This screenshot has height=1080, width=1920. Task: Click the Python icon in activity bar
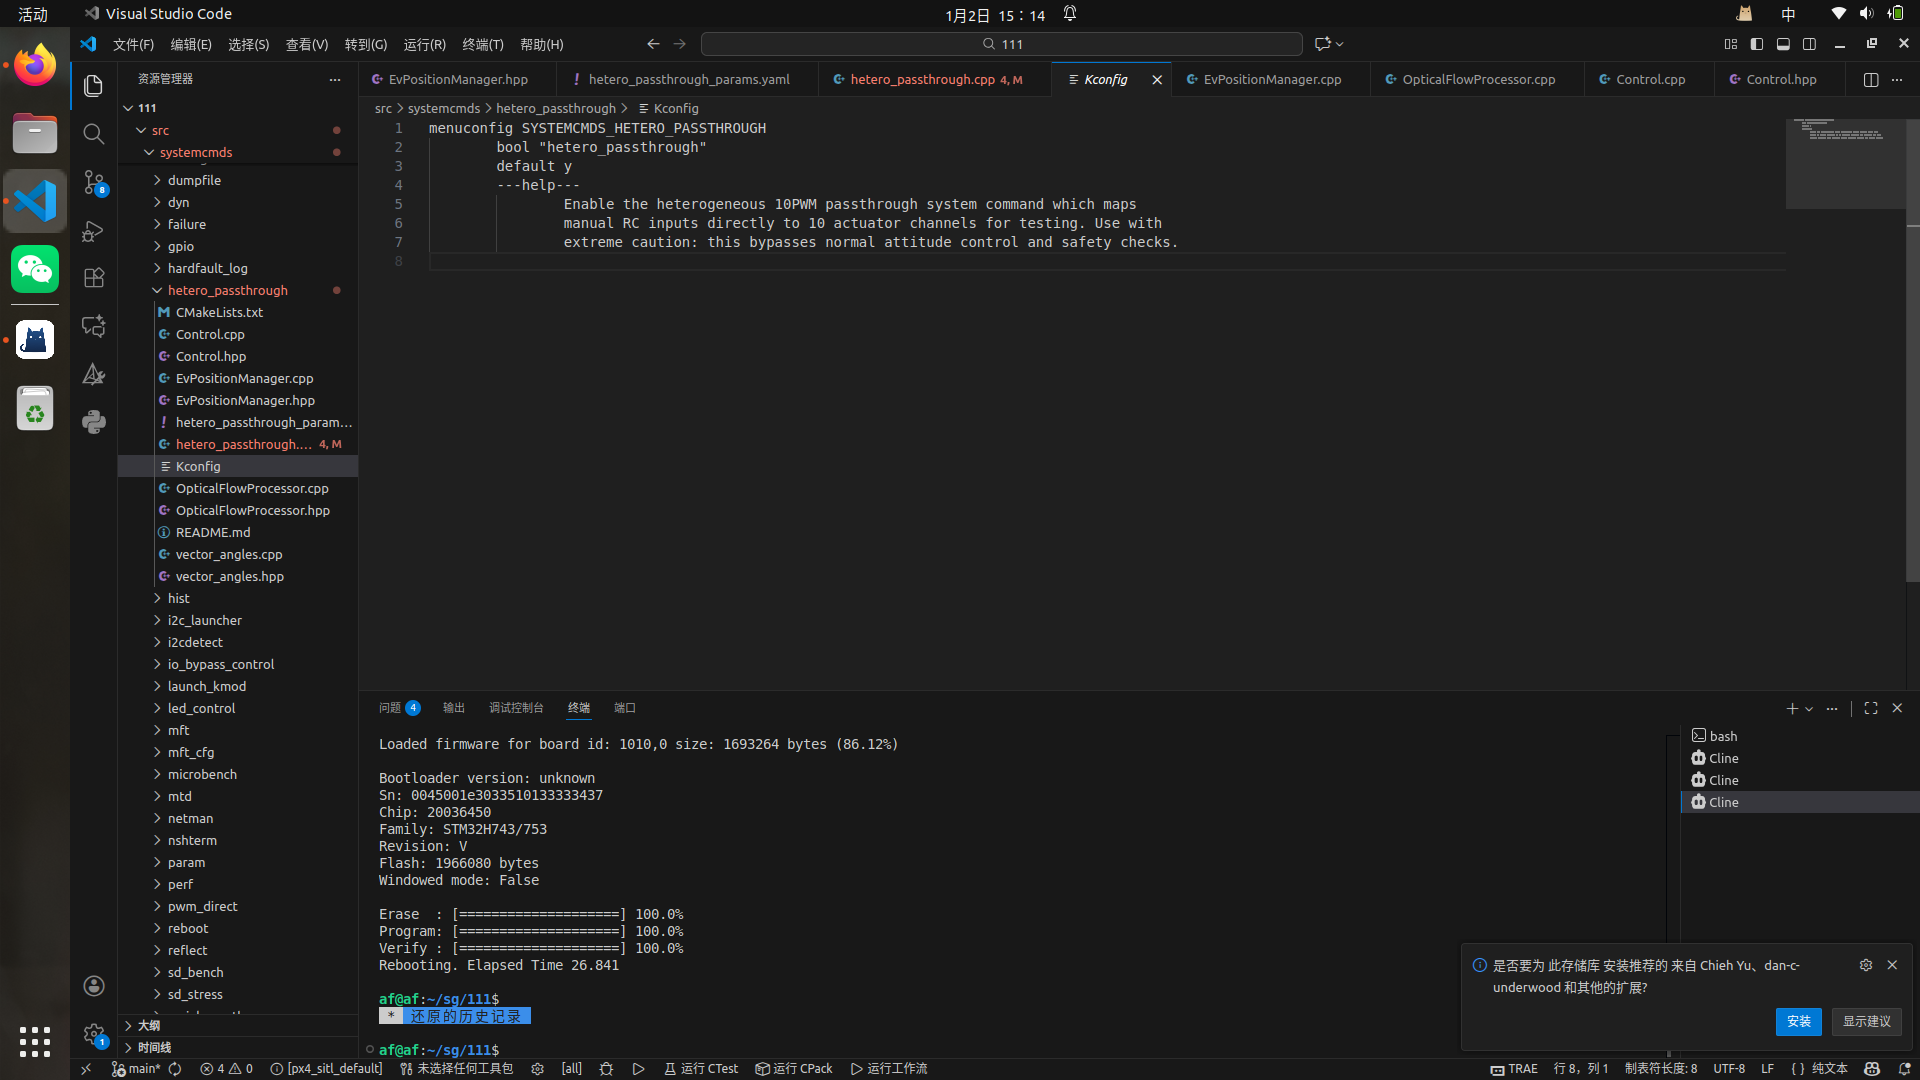[93, 421]
